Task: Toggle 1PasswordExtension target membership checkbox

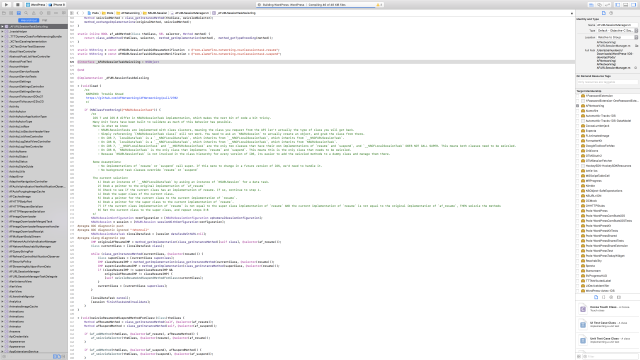Action: [x=578, y=96]
